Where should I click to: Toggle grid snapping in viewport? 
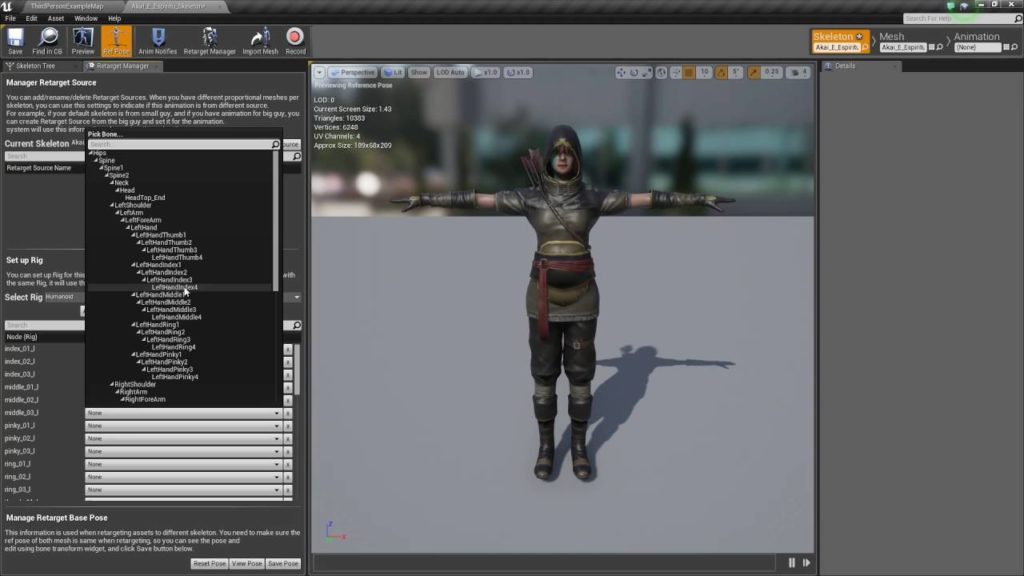pos(689,72)
